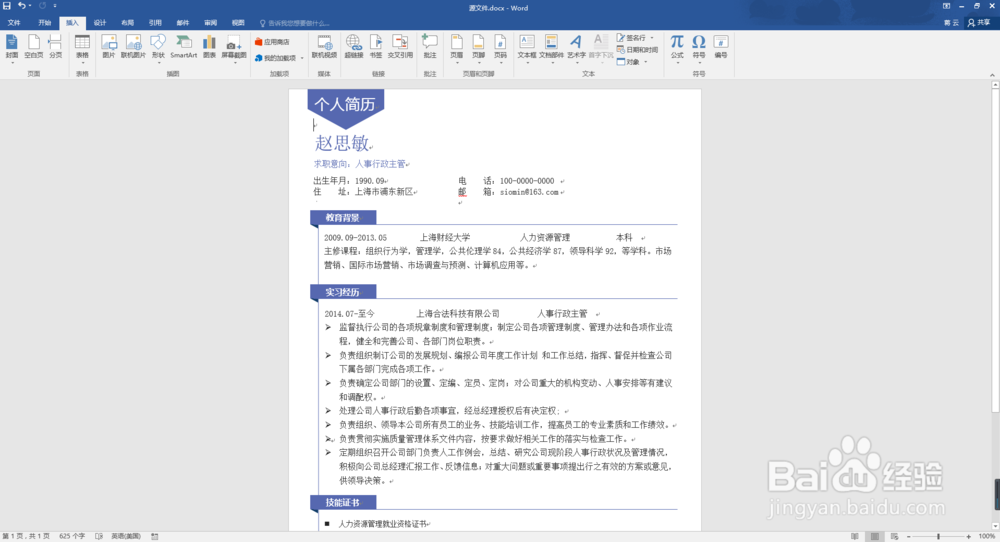Switch to the 设计 (Design) tab
The image size is (1000, 542).
point(100,23)
